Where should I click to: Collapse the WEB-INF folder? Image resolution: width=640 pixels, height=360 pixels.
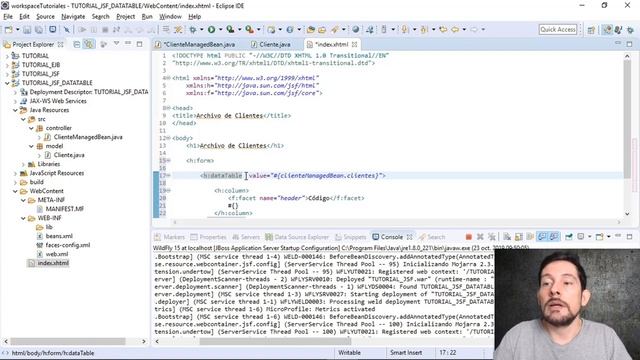click(23, 218)
